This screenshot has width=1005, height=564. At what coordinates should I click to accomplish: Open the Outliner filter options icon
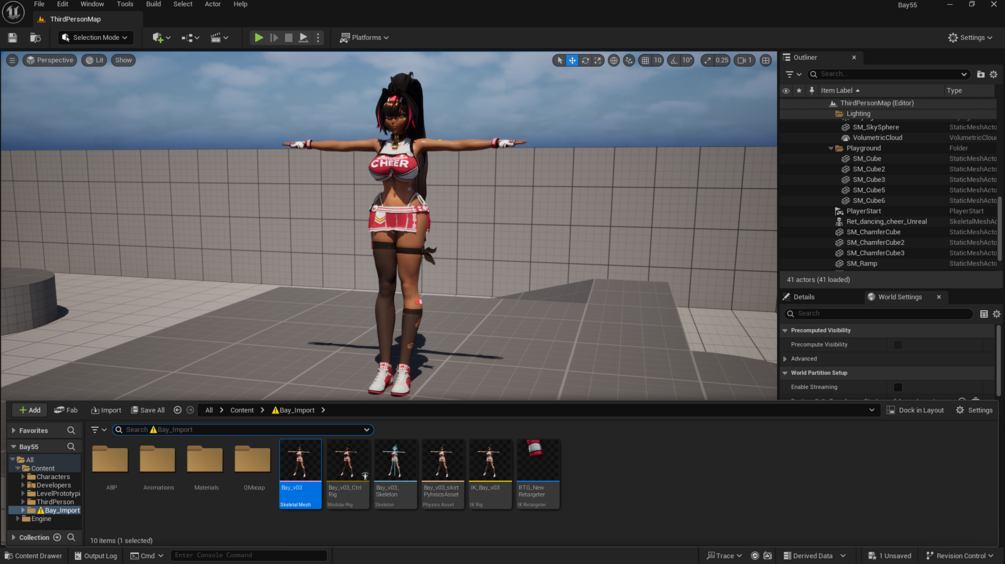(x=793, y=74)
